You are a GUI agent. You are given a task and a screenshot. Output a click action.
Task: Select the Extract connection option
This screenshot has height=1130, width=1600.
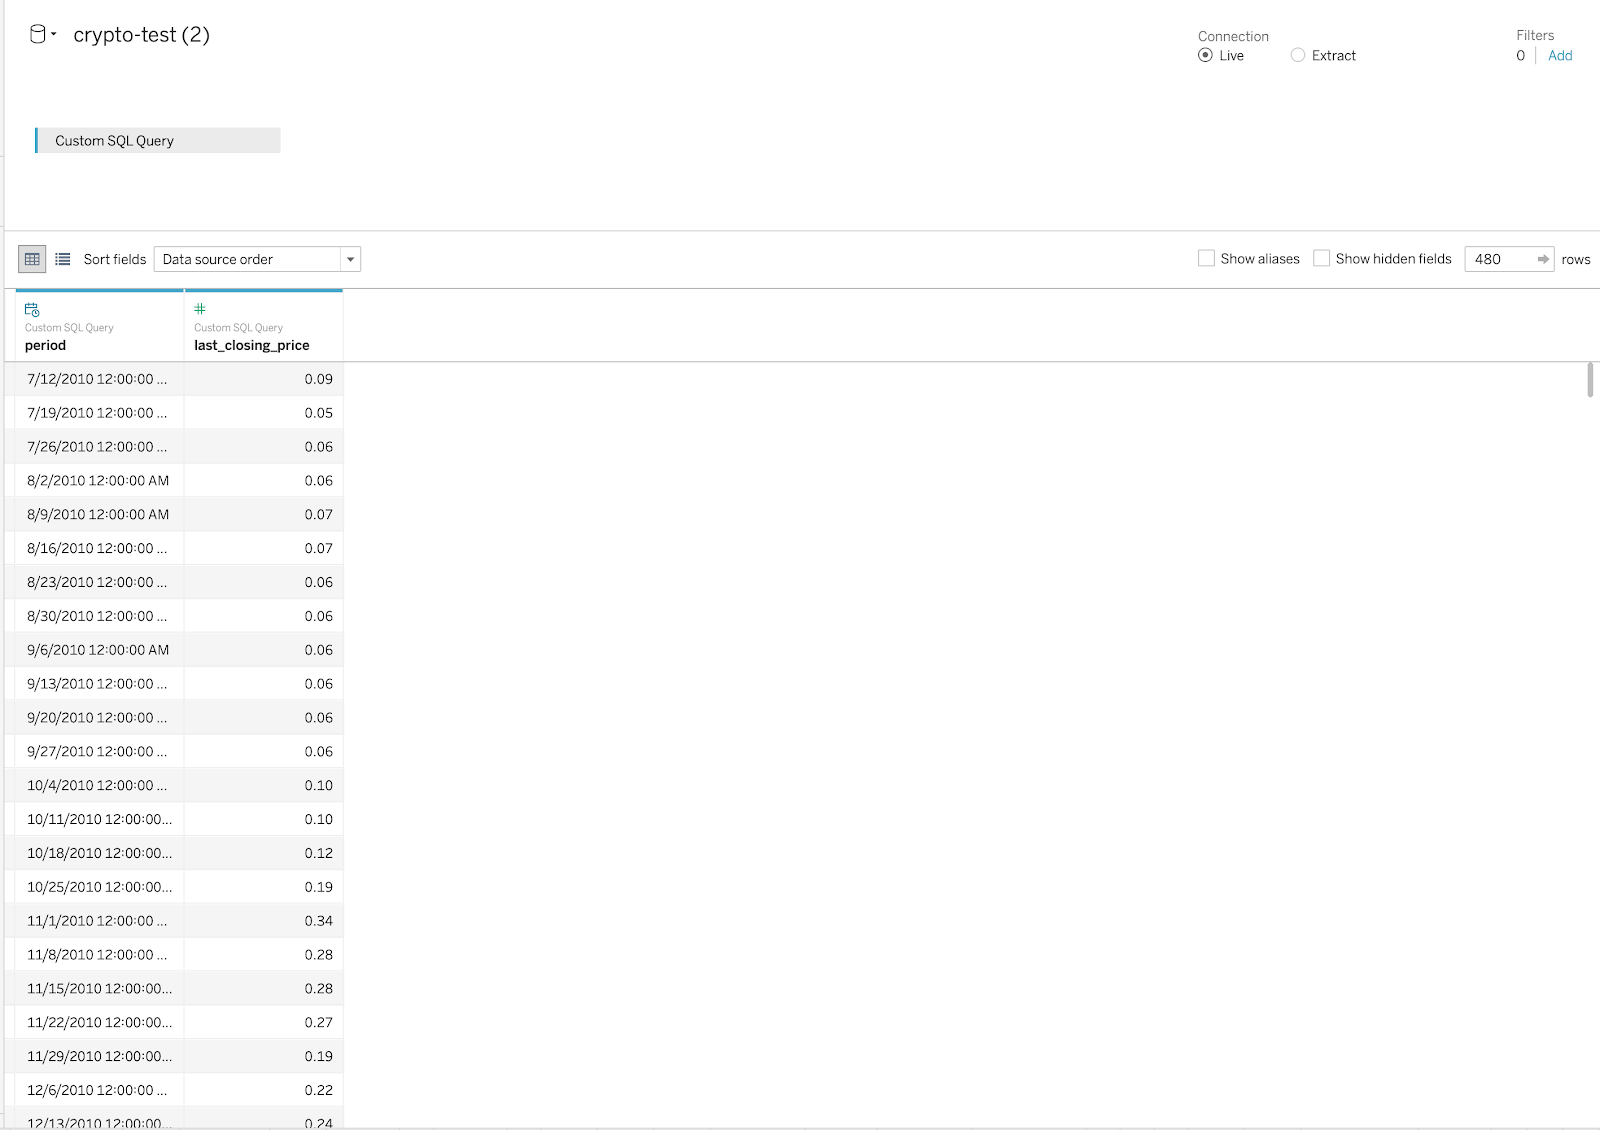(x=1298, y=55)
